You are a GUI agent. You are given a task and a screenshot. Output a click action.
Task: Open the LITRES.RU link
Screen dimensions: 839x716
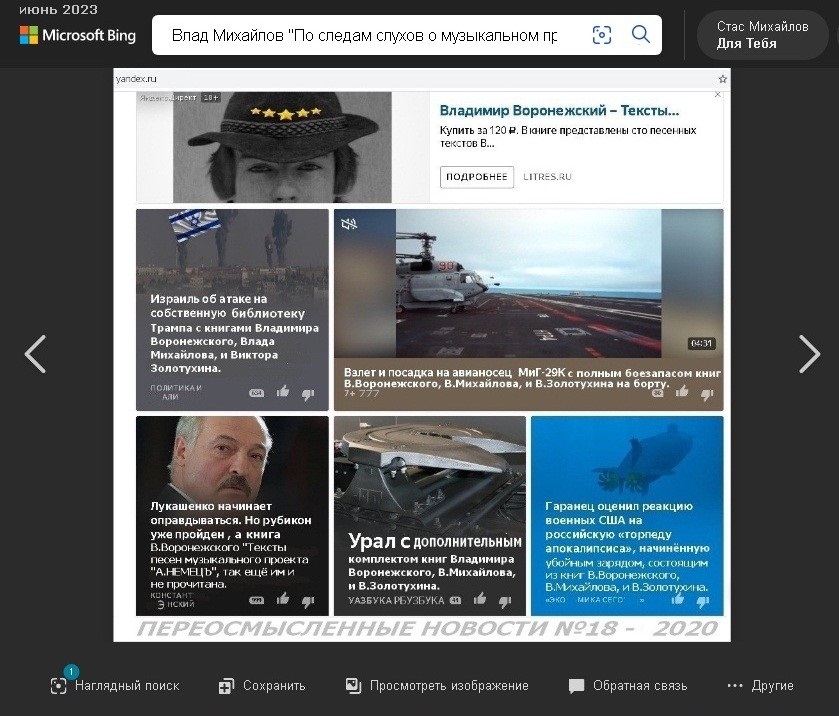pos(547,177)
